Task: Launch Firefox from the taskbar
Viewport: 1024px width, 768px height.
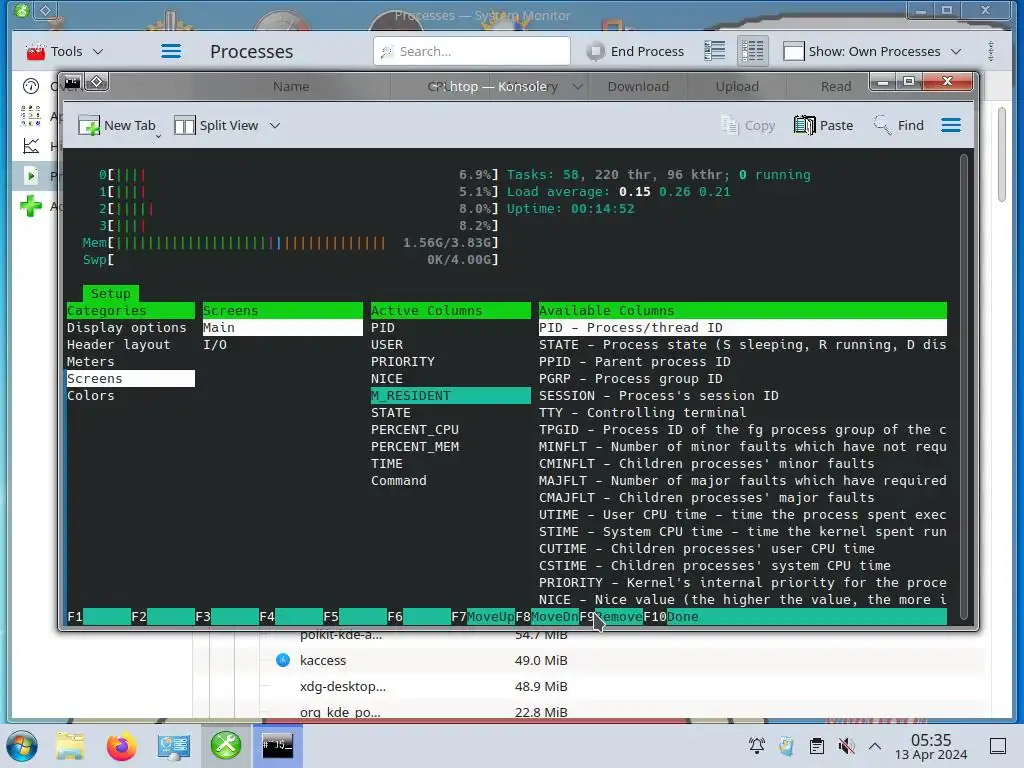Action: (x=121, y=746)
